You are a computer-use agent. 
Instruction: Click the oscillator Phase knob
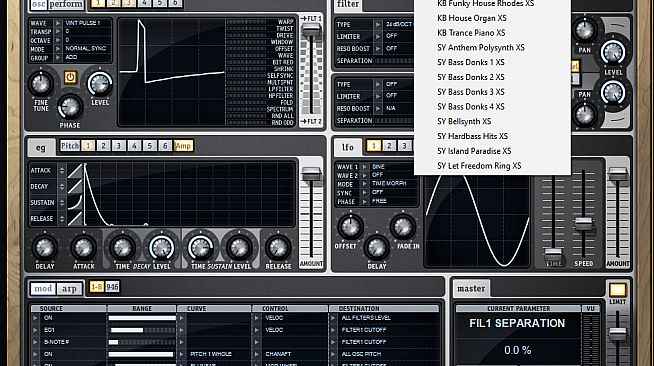click(70, 107)
